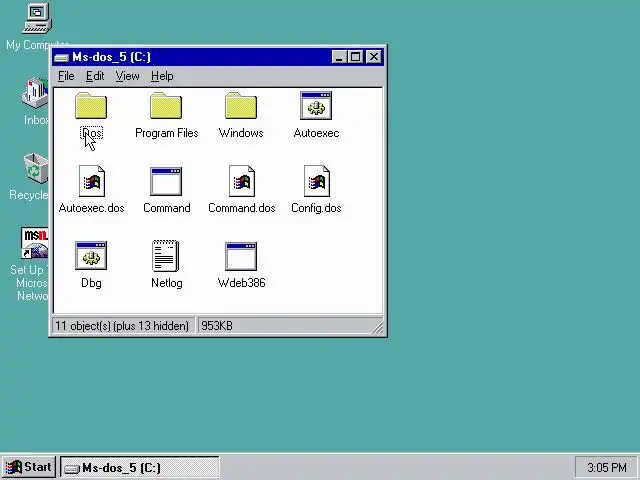Open the Help menu
This screenshot has width=640, height=480.
tap(162, 76)
